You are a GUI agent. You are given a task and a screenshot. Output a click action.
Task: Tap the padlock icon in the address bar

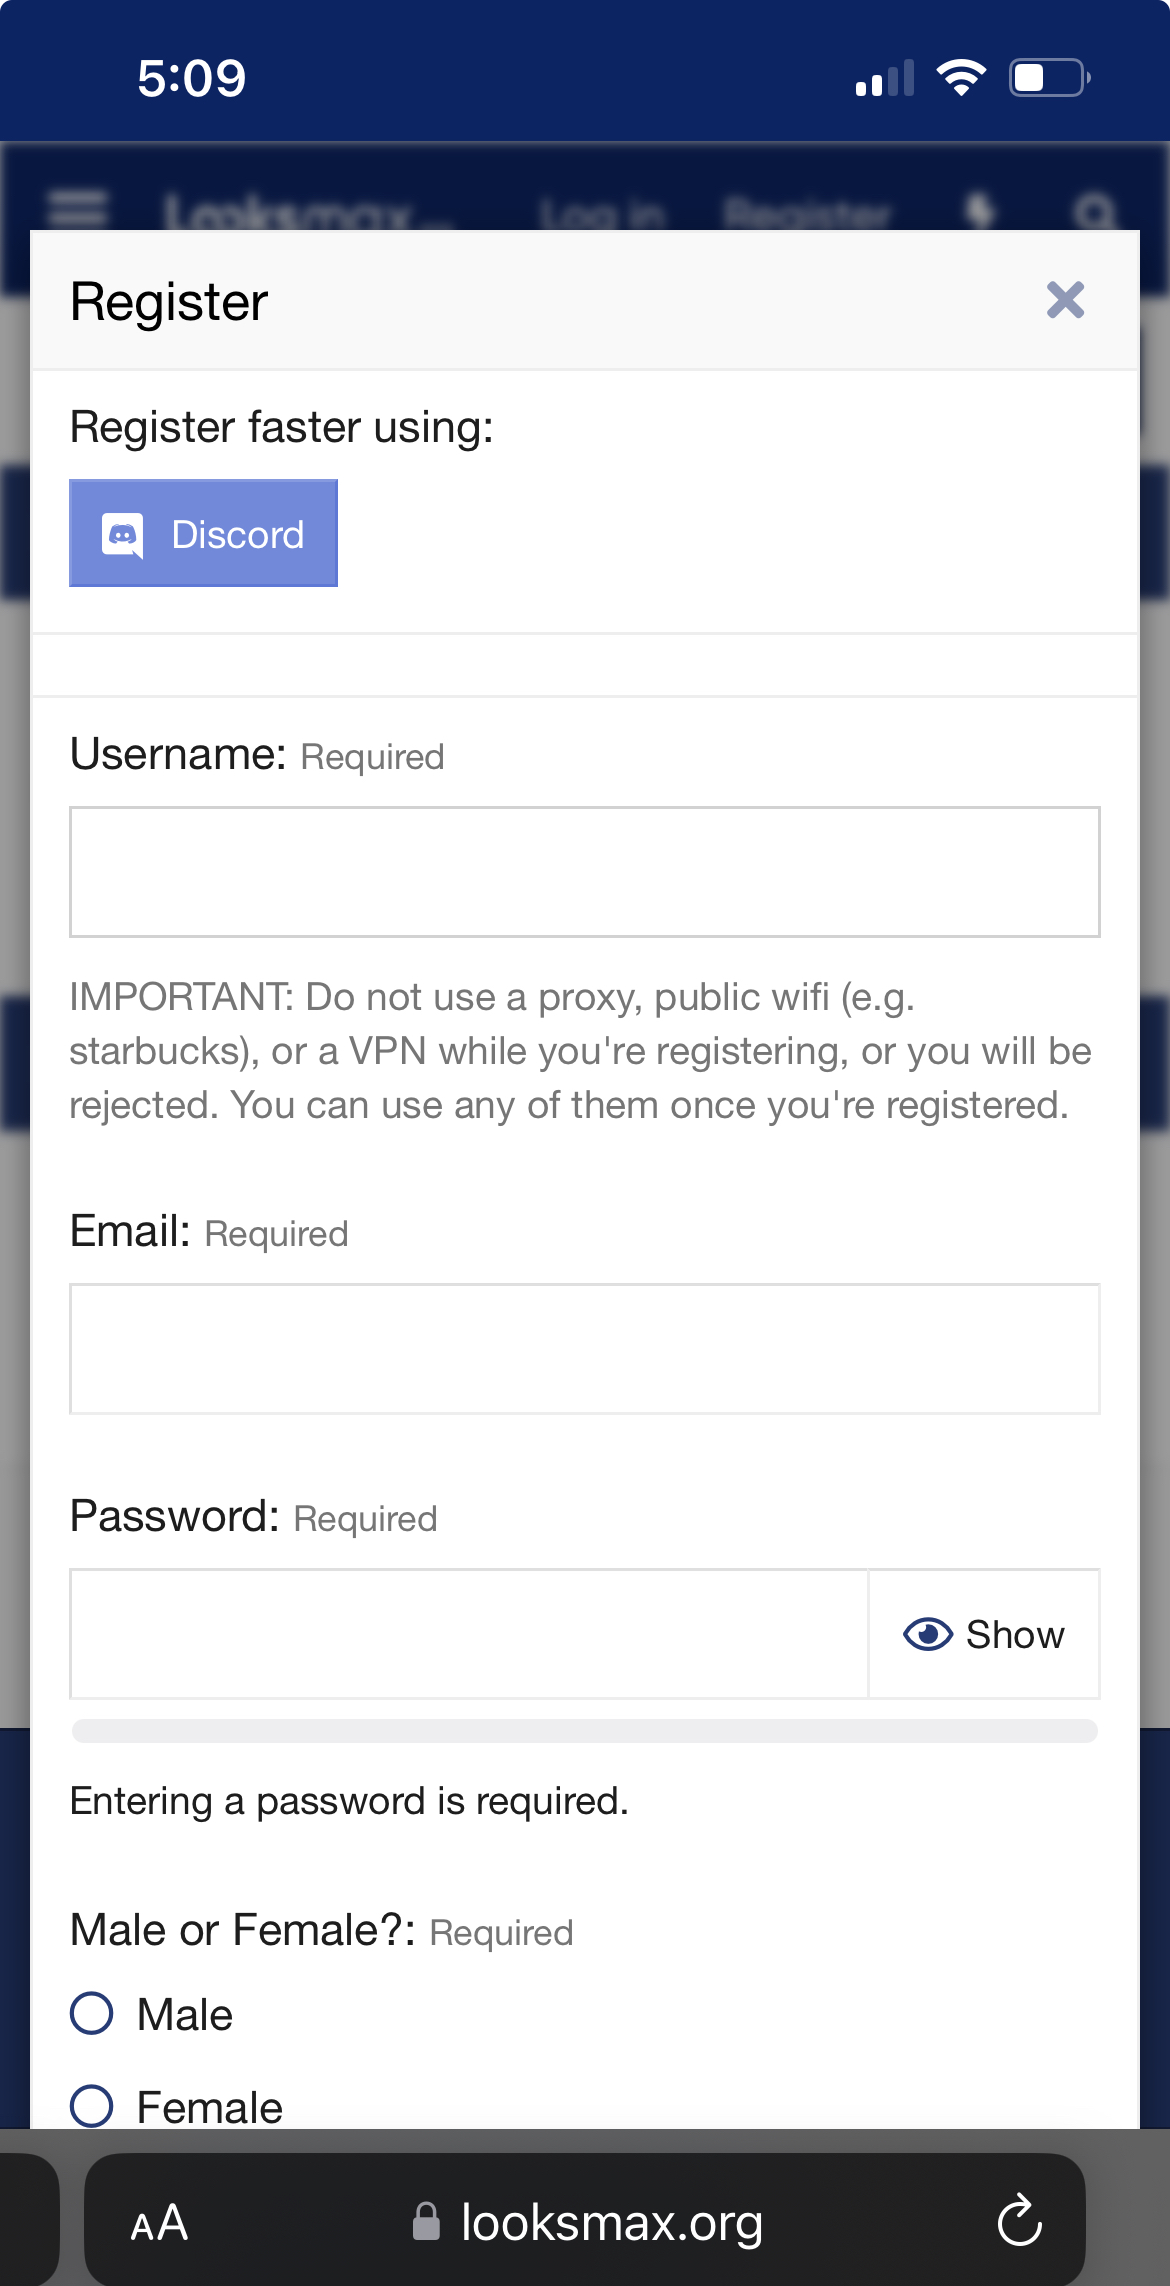pyautogui.click(x=426, y=2221)
